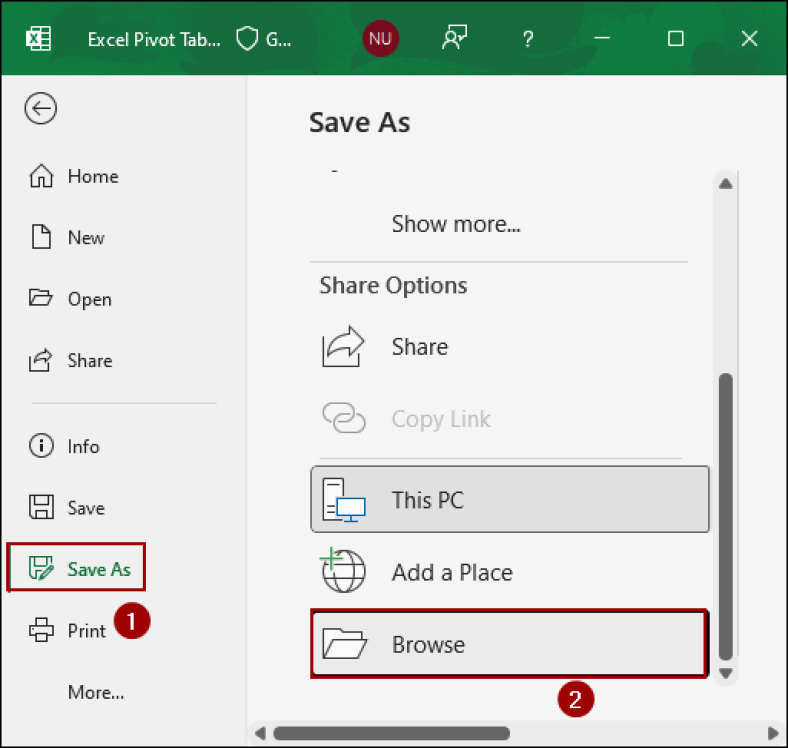This screenshot has height=748, width=788.
Task: Click the Excel logo icon in title bar
Action: tap(38, 39)
